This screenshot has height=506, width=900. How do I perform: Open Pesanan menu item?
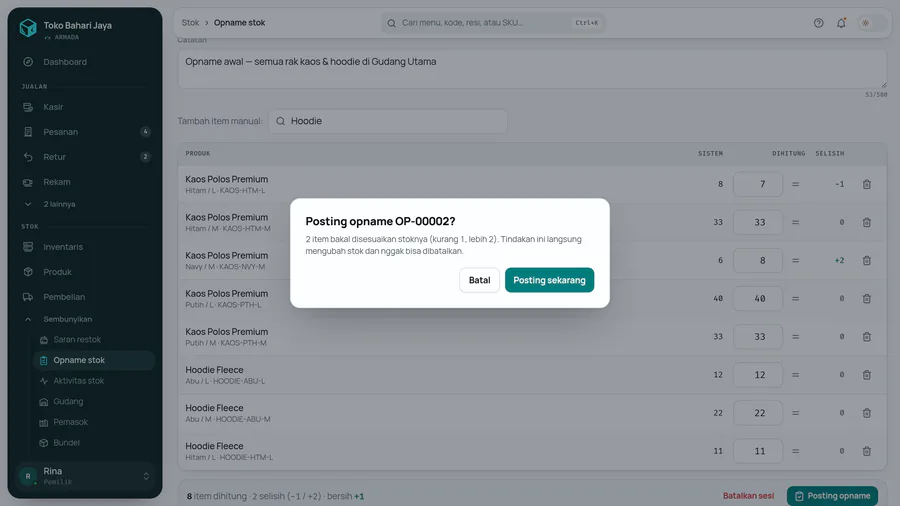click(85, 132)
